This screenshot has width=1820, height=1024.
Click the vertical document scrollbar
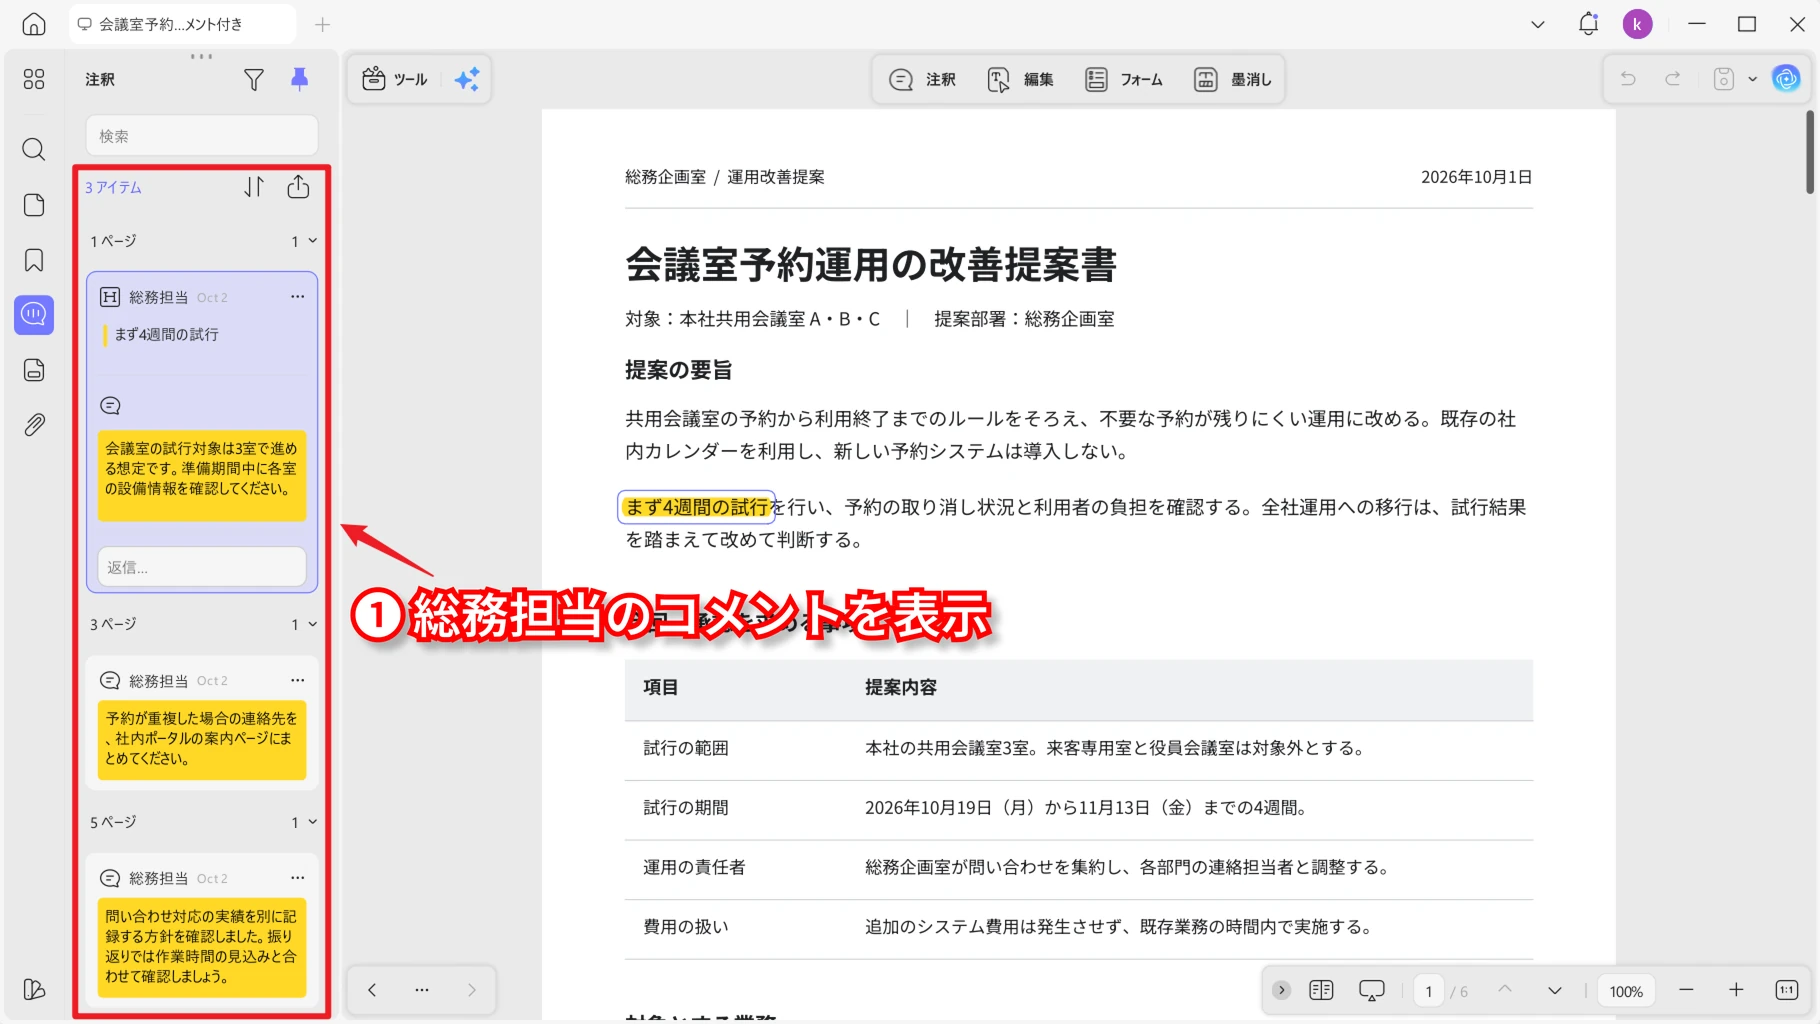(1809, 152)
